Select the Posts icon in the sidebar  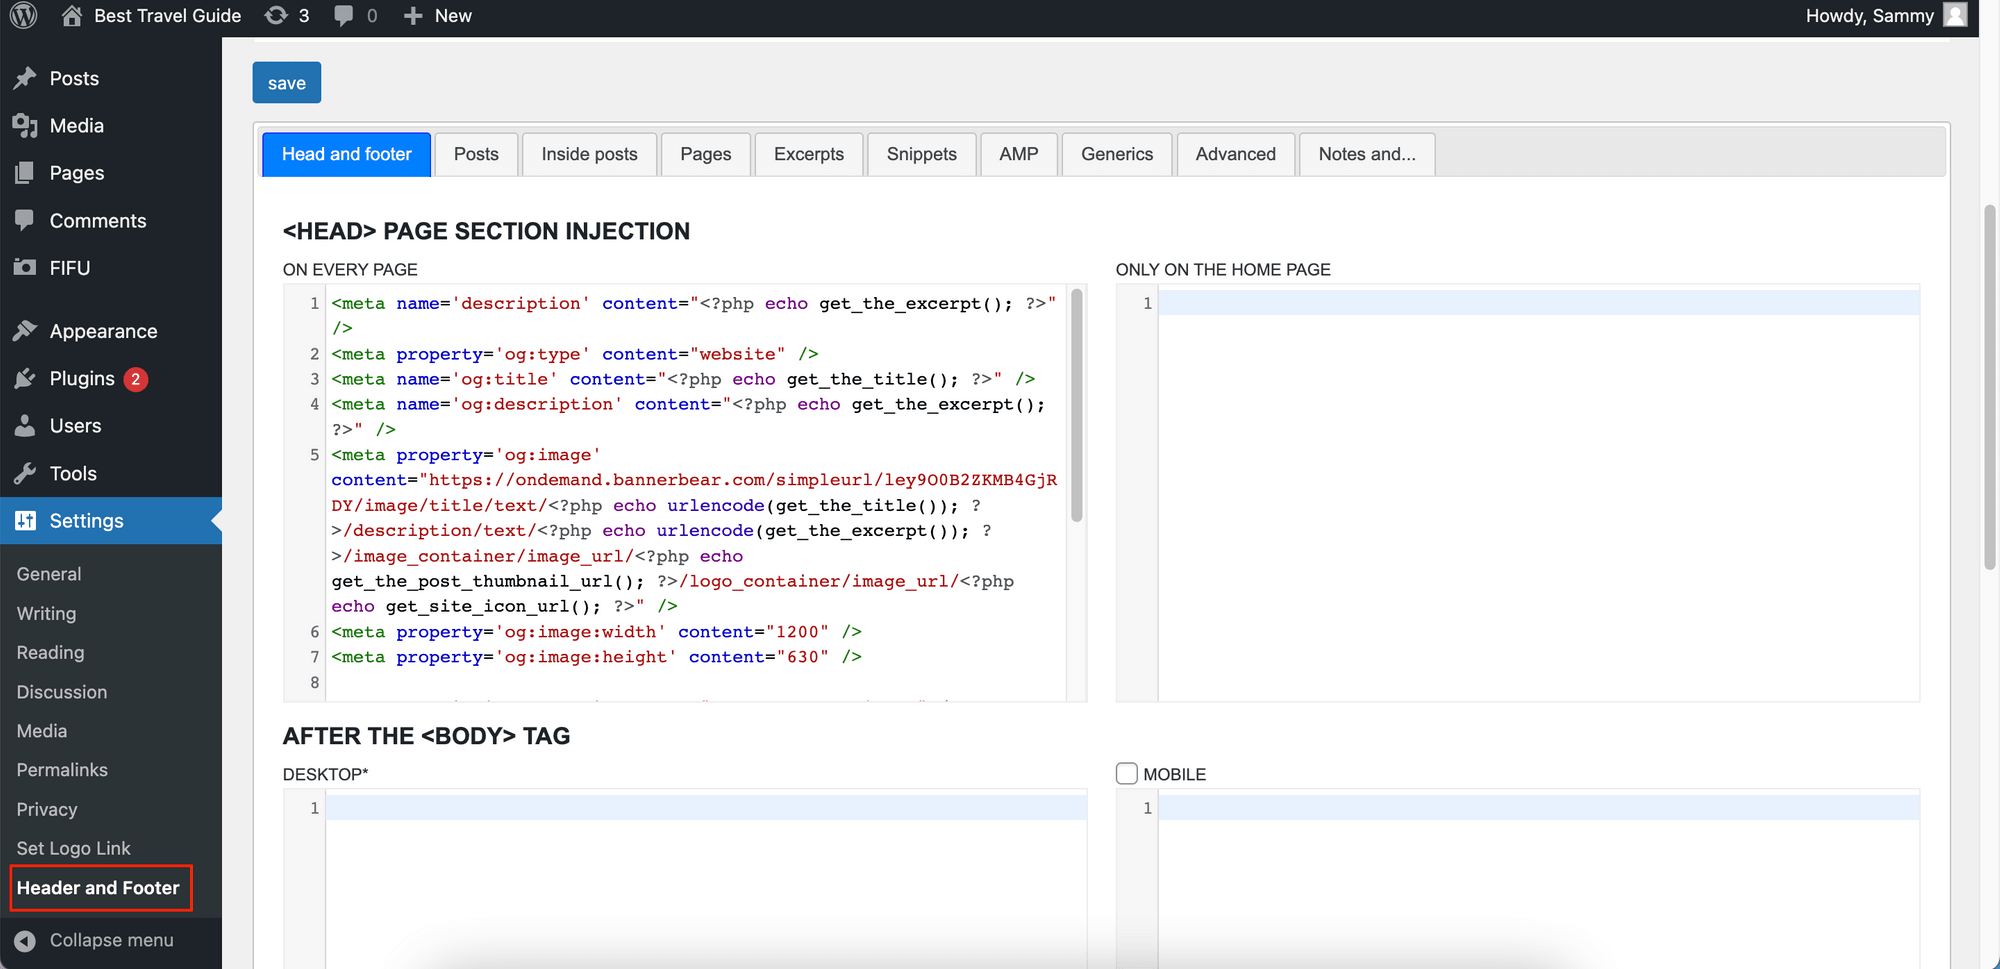coord(26,78)
